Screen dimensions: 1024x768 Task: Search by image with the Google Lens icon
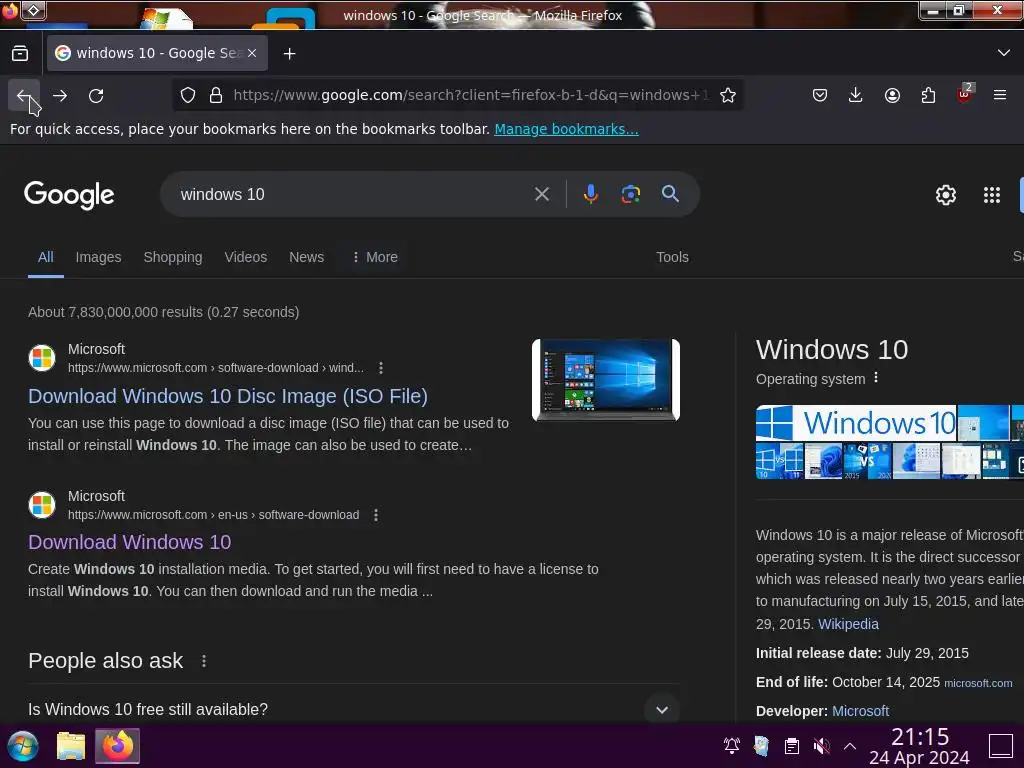[x=630, y=194]
